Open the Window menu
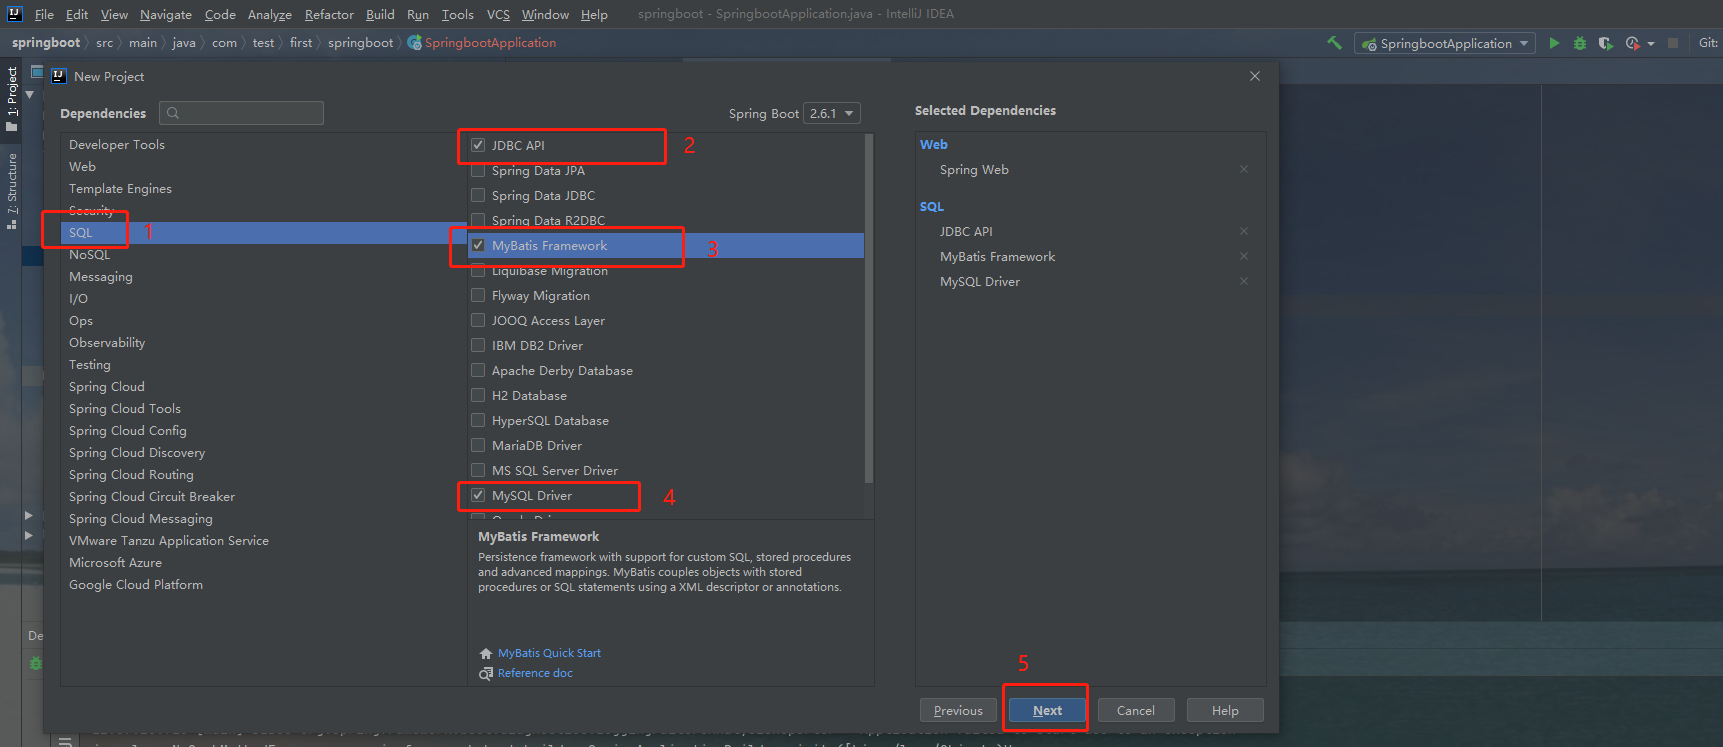 click(545, 14)
